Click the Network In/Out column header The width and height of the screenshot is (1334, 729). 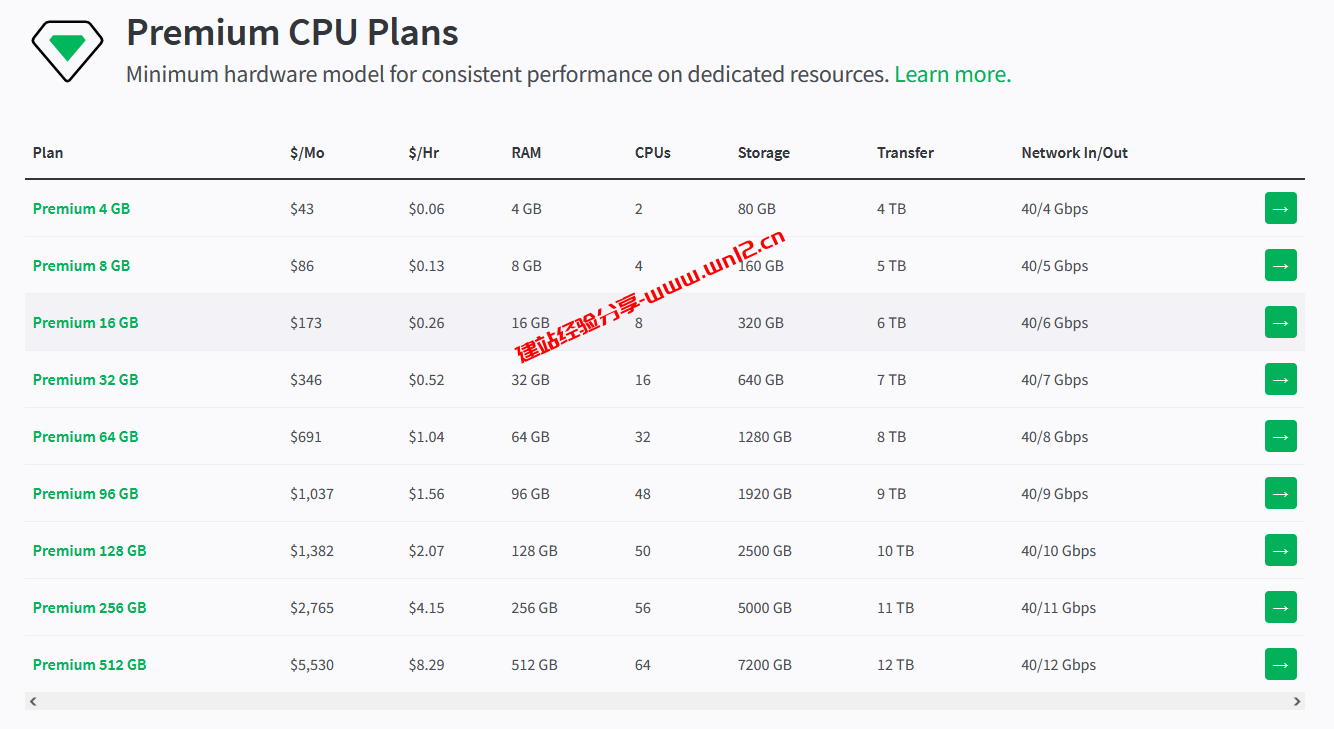[1074, 153]
